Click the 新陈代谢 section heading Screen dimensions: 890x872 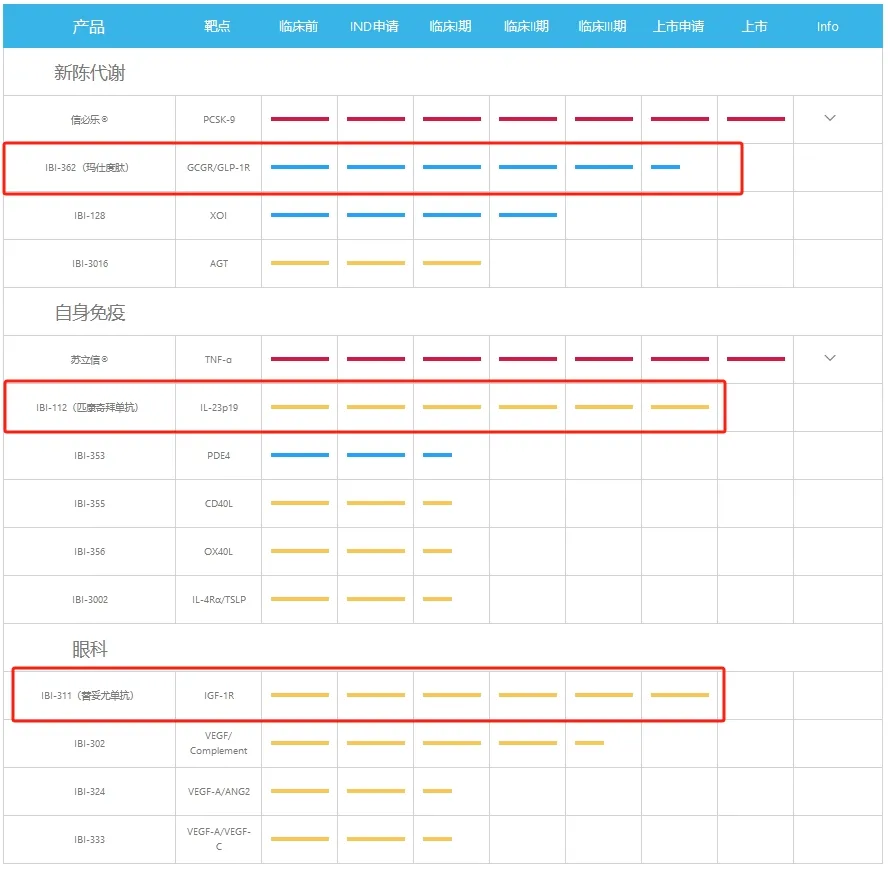89,73
